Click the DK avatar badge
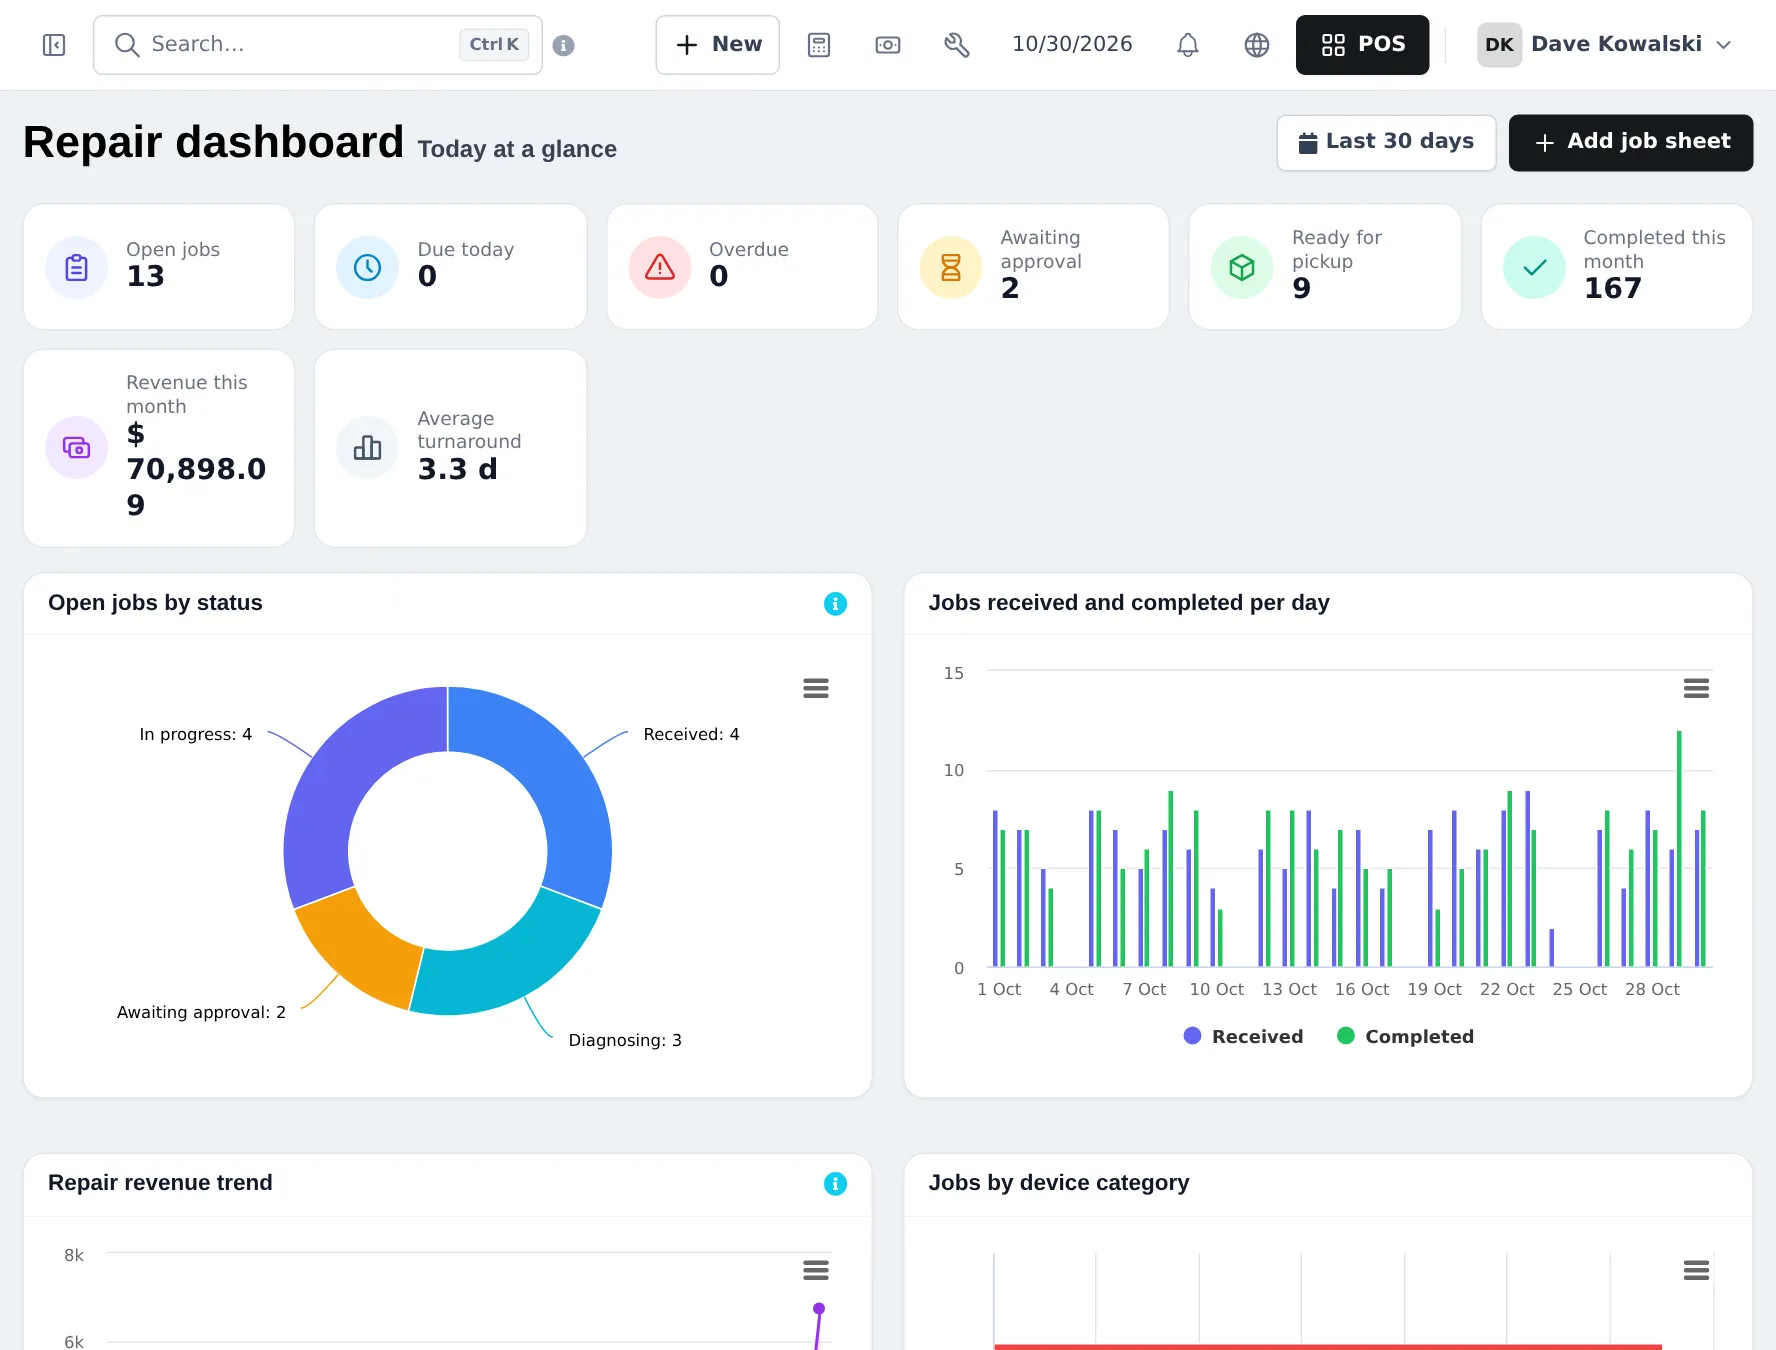 coord(1499,45)
